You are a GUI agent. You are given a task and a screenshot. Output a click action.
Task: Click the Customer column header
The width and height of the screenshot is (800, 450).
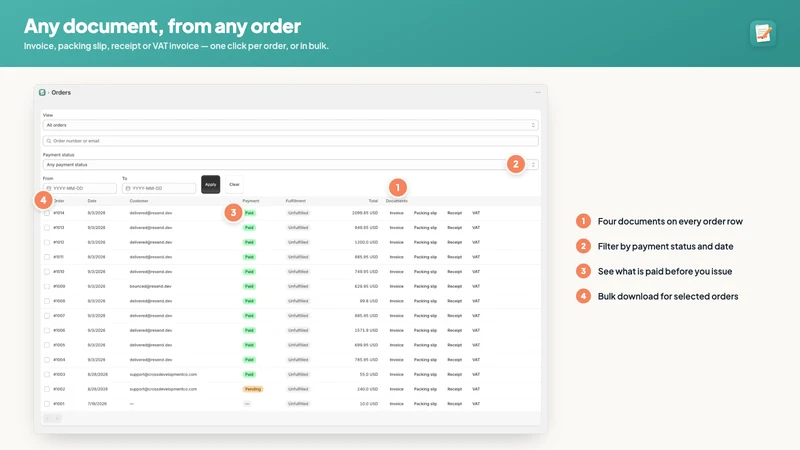click(x=139, y=201)
